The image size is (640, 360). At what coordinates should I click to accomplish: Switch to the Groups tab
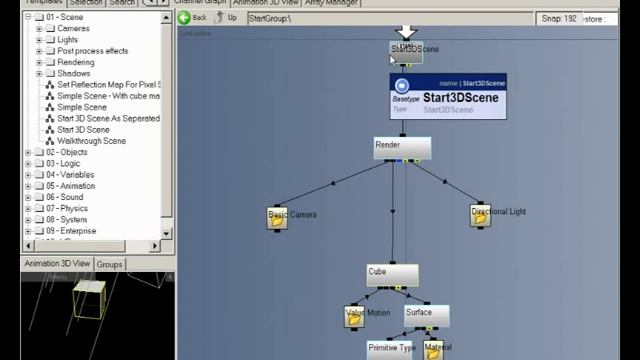click(x=109, y=264)
